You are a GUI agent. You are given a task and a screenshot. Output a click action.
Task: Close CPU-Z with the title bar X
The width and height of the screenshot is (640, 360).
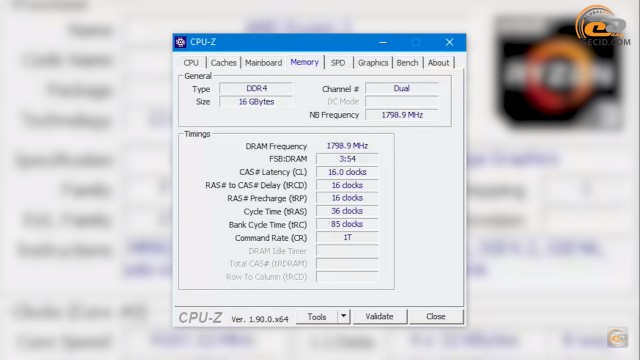449,42
